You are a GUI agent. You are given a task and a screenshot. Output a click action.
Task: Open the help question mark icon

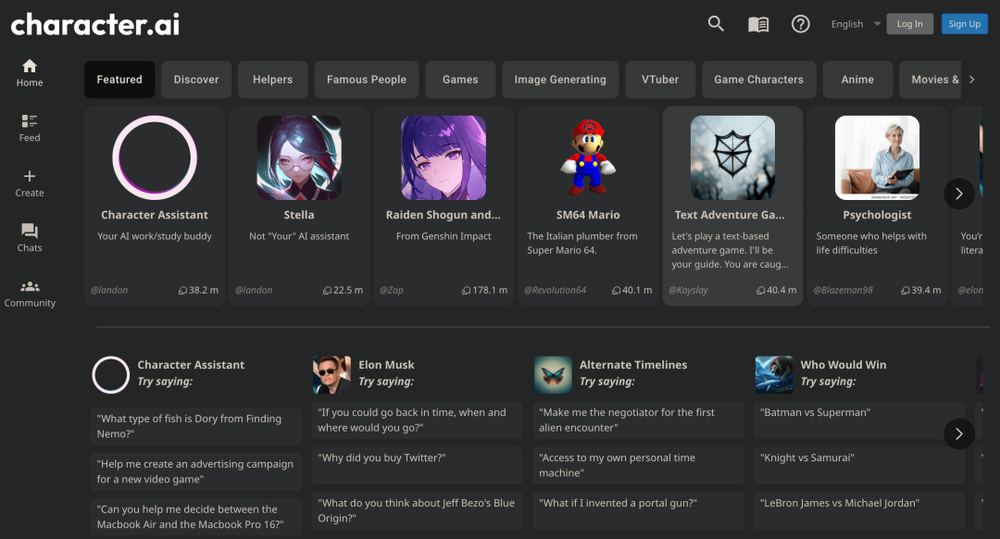pos(800,24)
